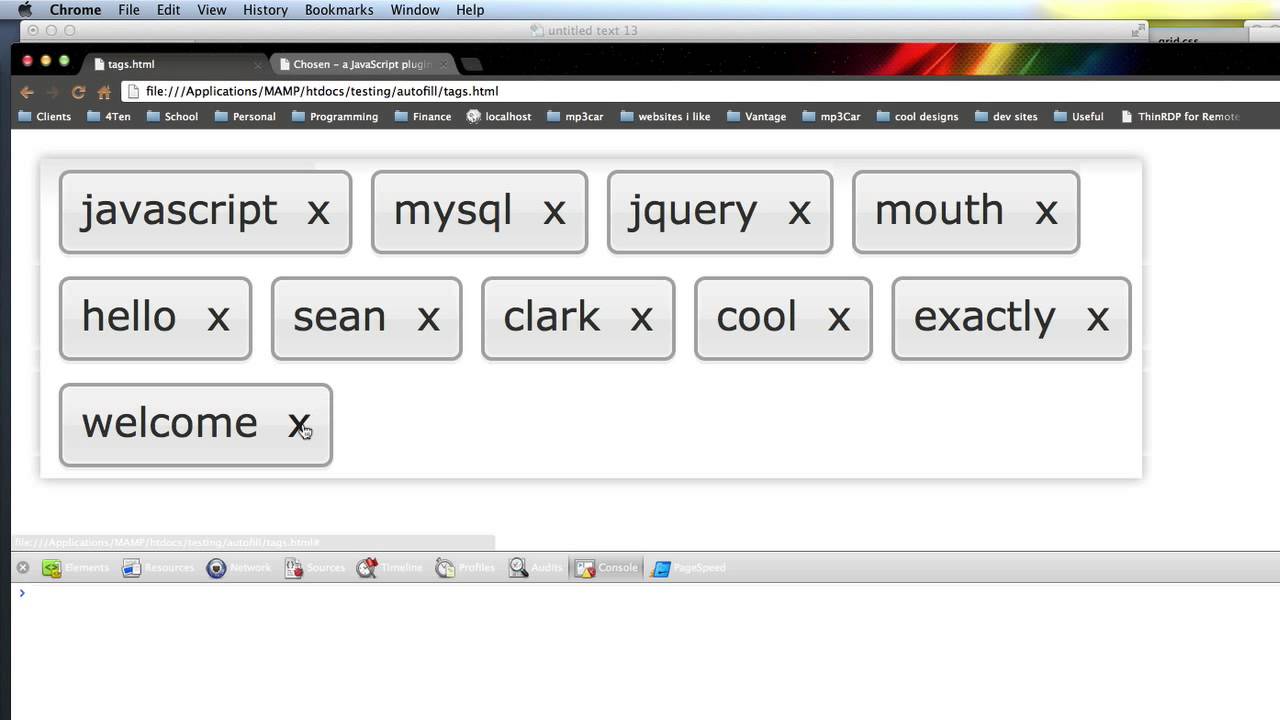This screenshot has height=720, width=1280.
Task: Close the DevTools drawer
Action: 23,568
